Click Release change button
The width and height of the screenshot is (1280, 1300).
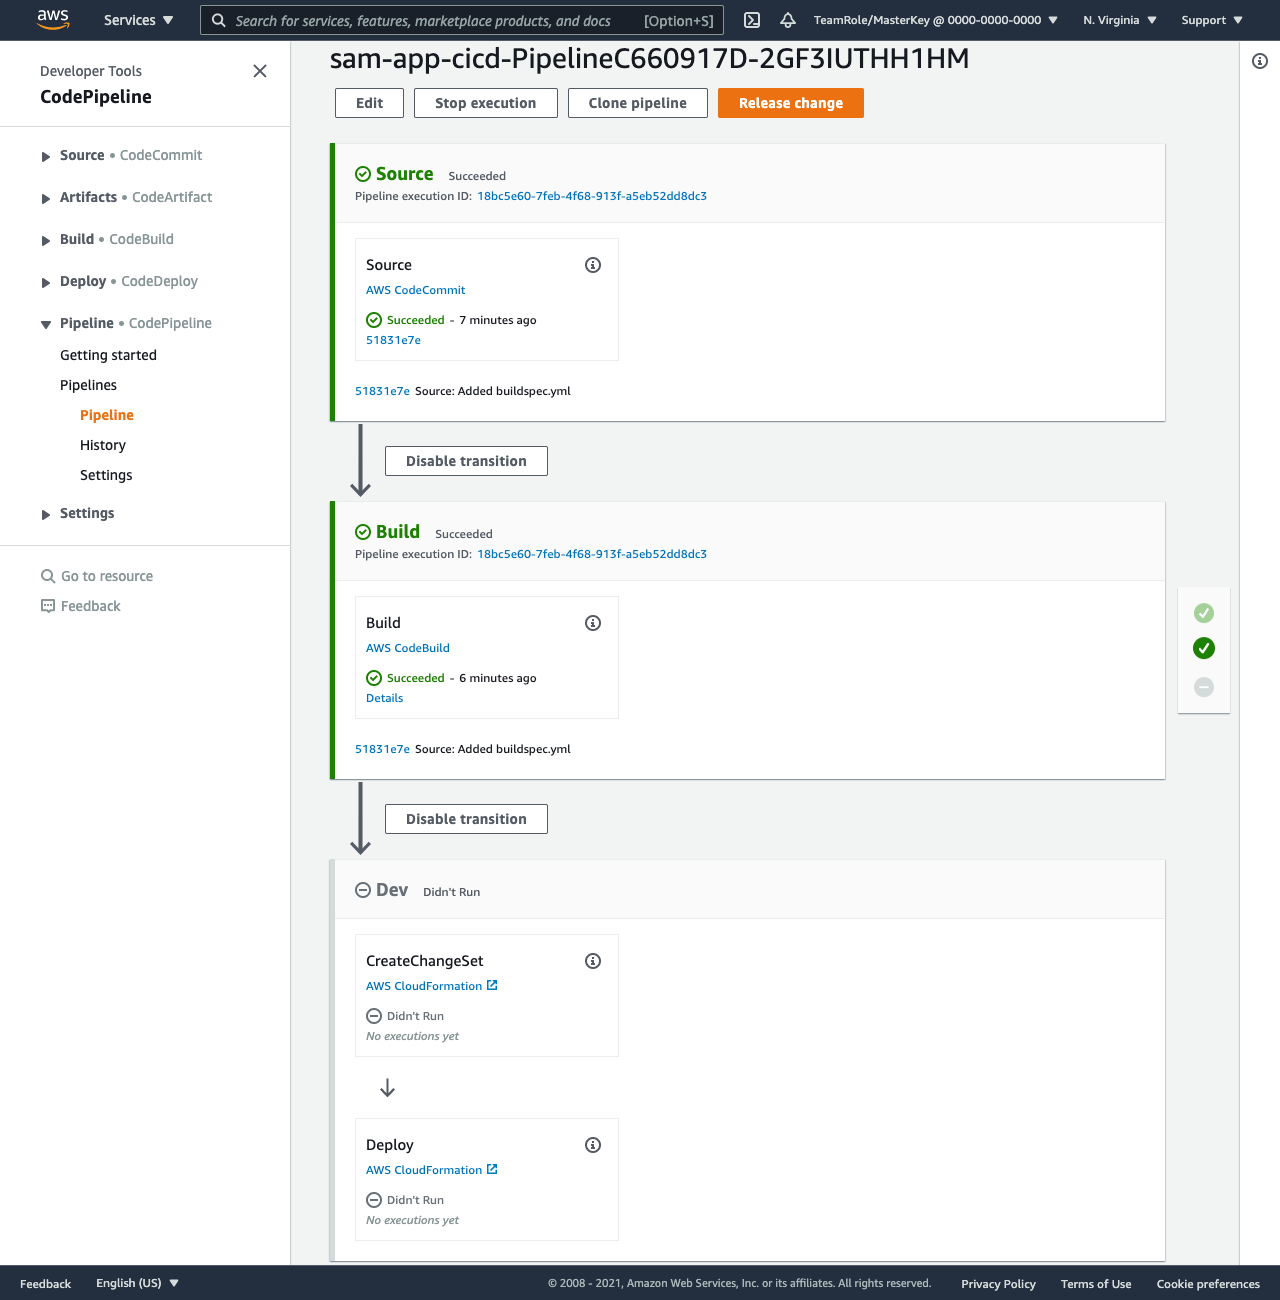(791, 103)
